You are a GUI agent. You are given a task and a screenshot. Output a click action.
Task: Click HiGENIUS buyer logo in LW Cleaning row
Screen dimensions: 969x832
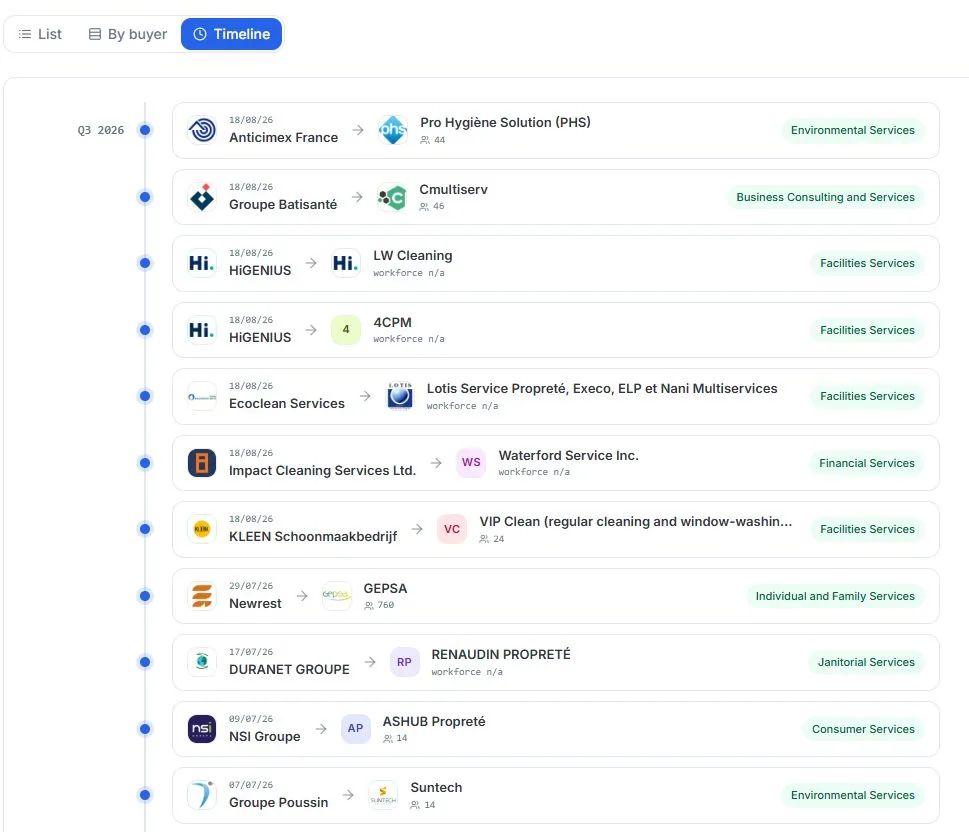click(x=202, y=263)
